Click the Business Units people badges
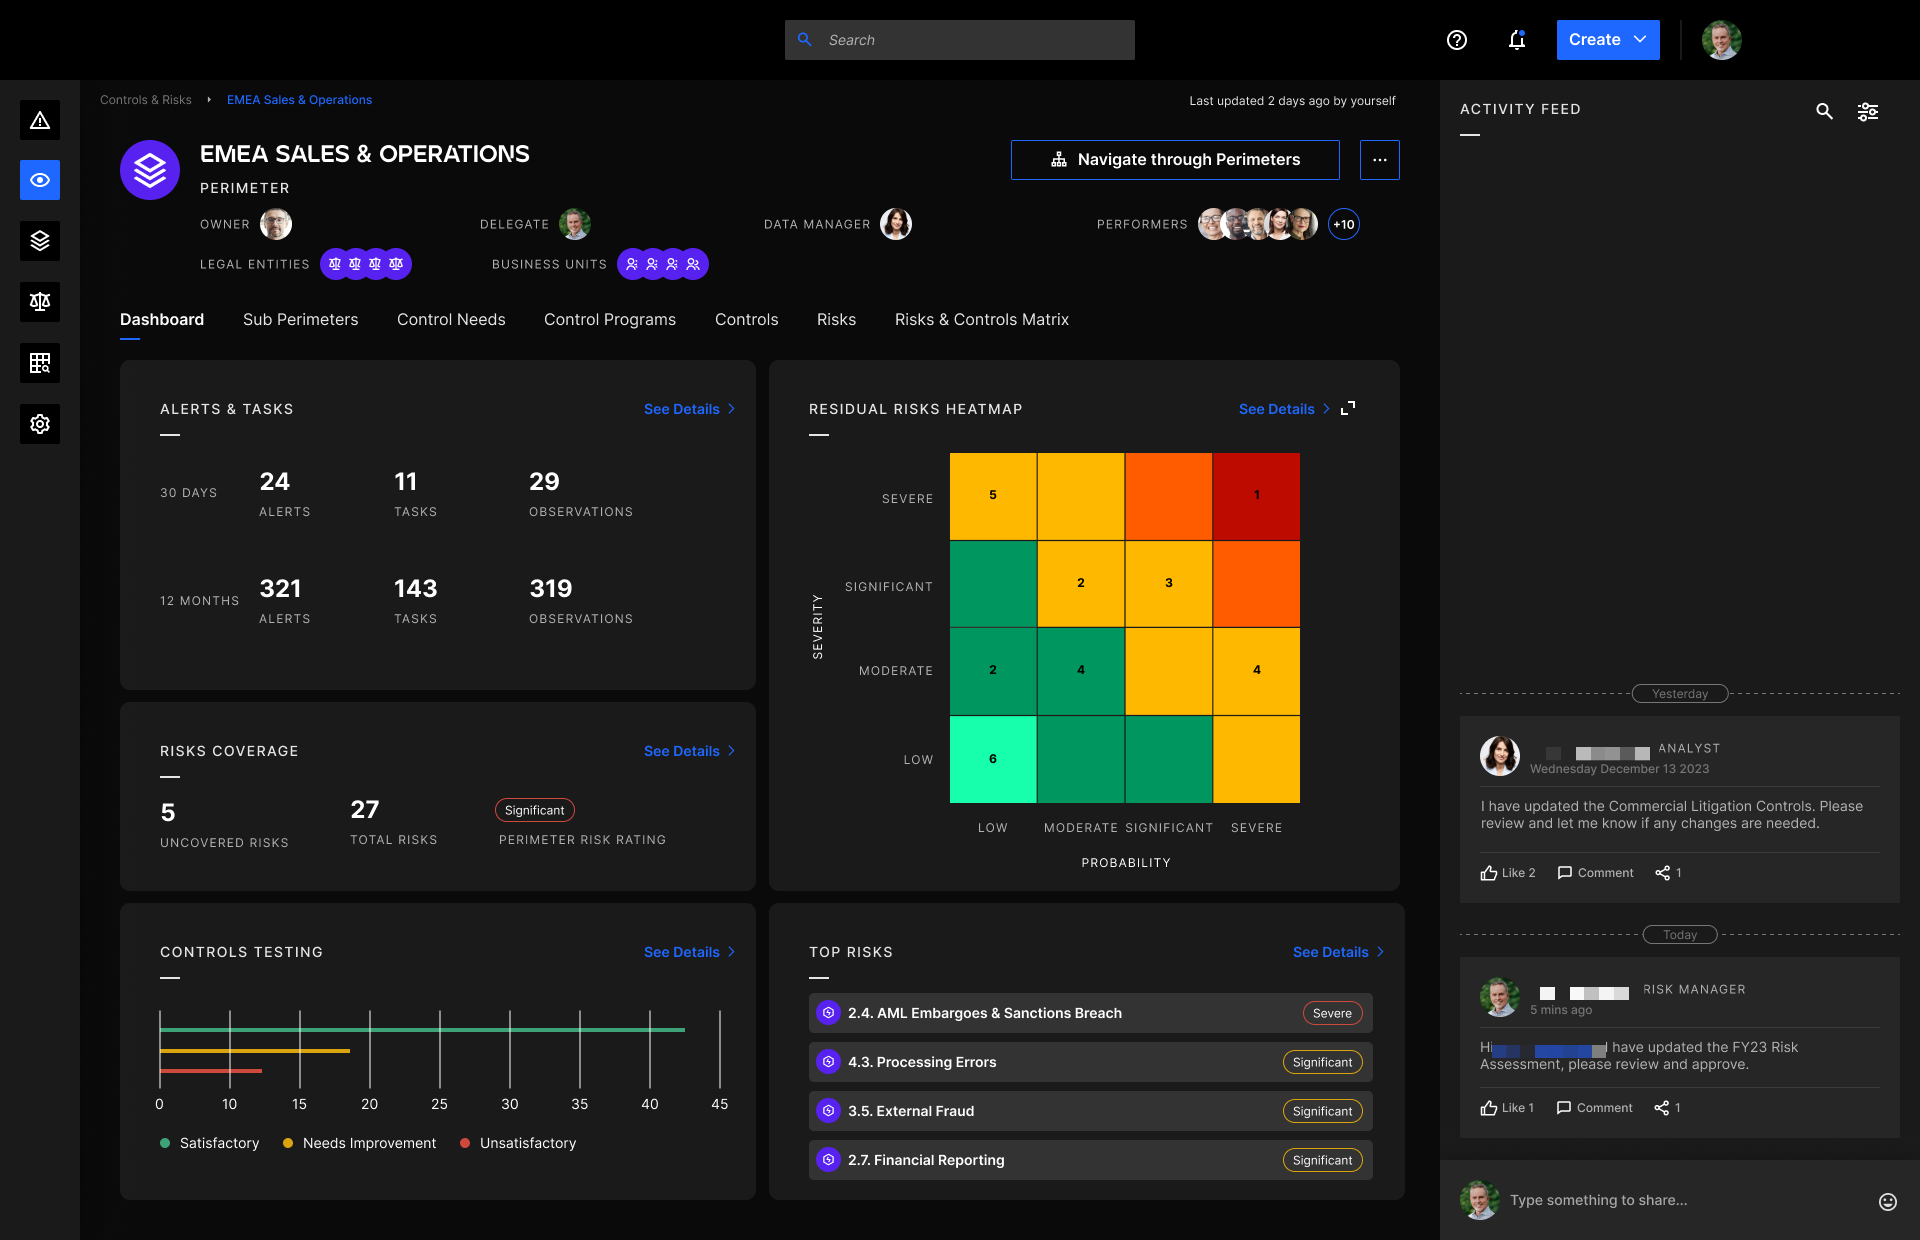This screenshot has height=1240, width=1920. click(663, 264)
